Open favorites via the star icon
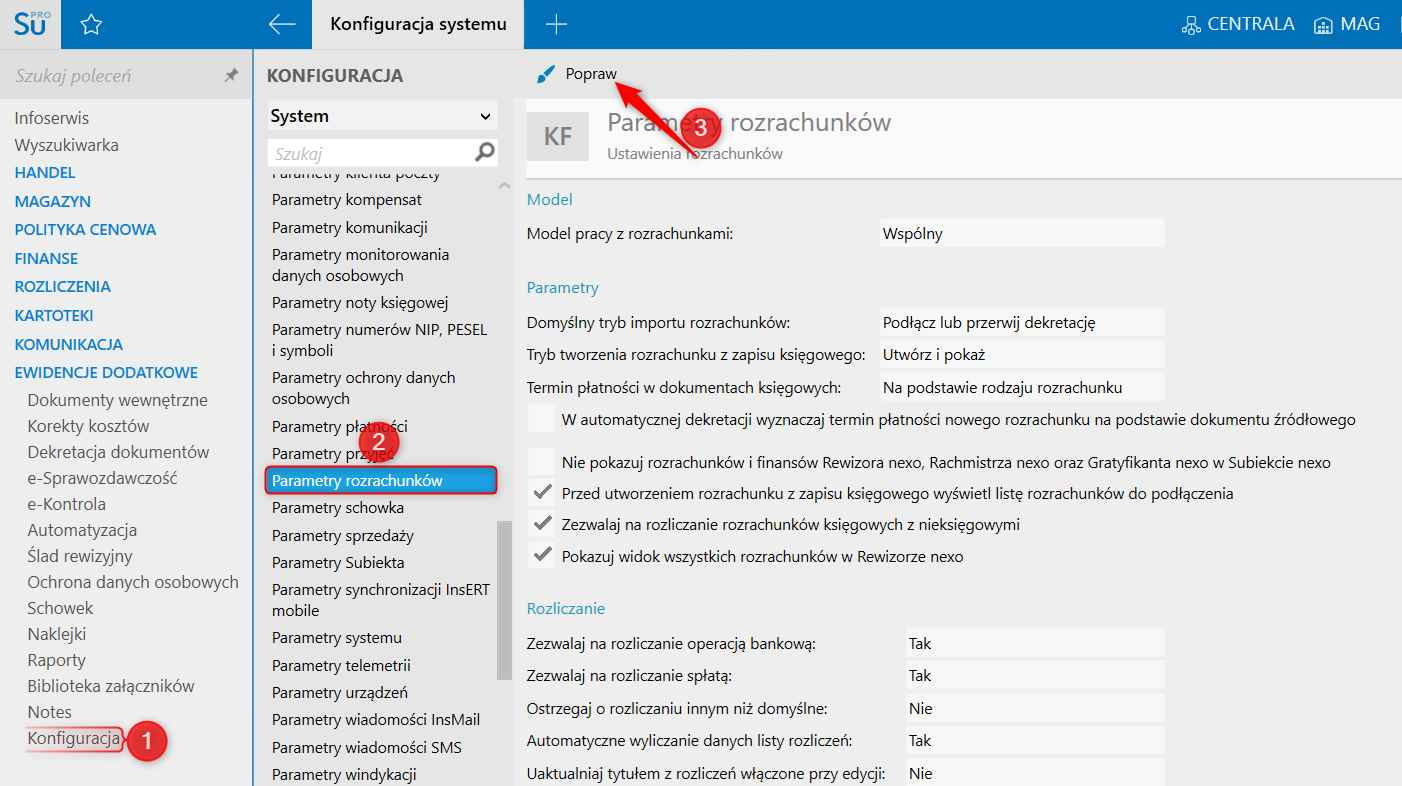This screenshot has width=1402, height=786. tap(91, 24)
